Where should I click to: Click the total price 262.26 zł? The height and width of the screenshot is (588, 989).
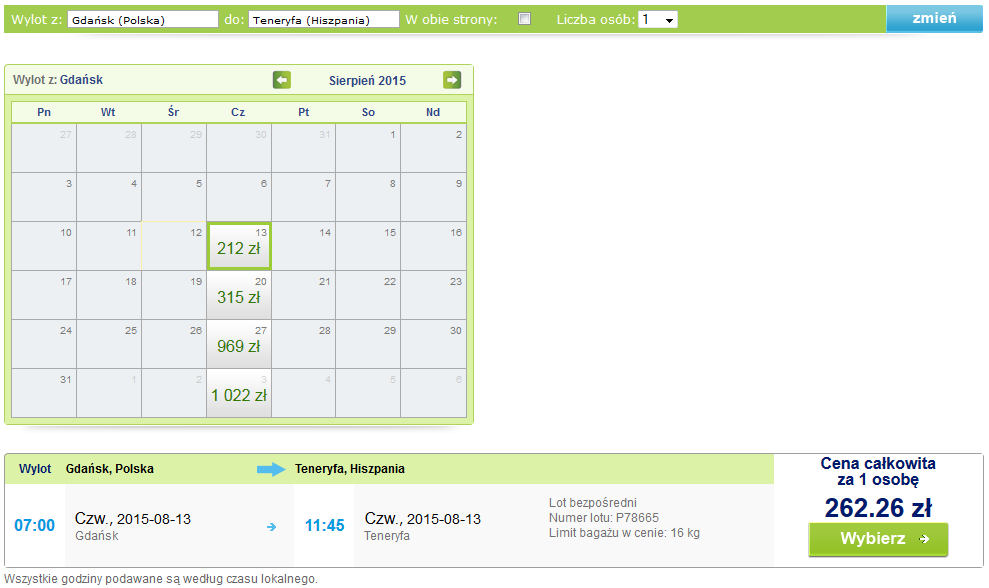[878, 508]
